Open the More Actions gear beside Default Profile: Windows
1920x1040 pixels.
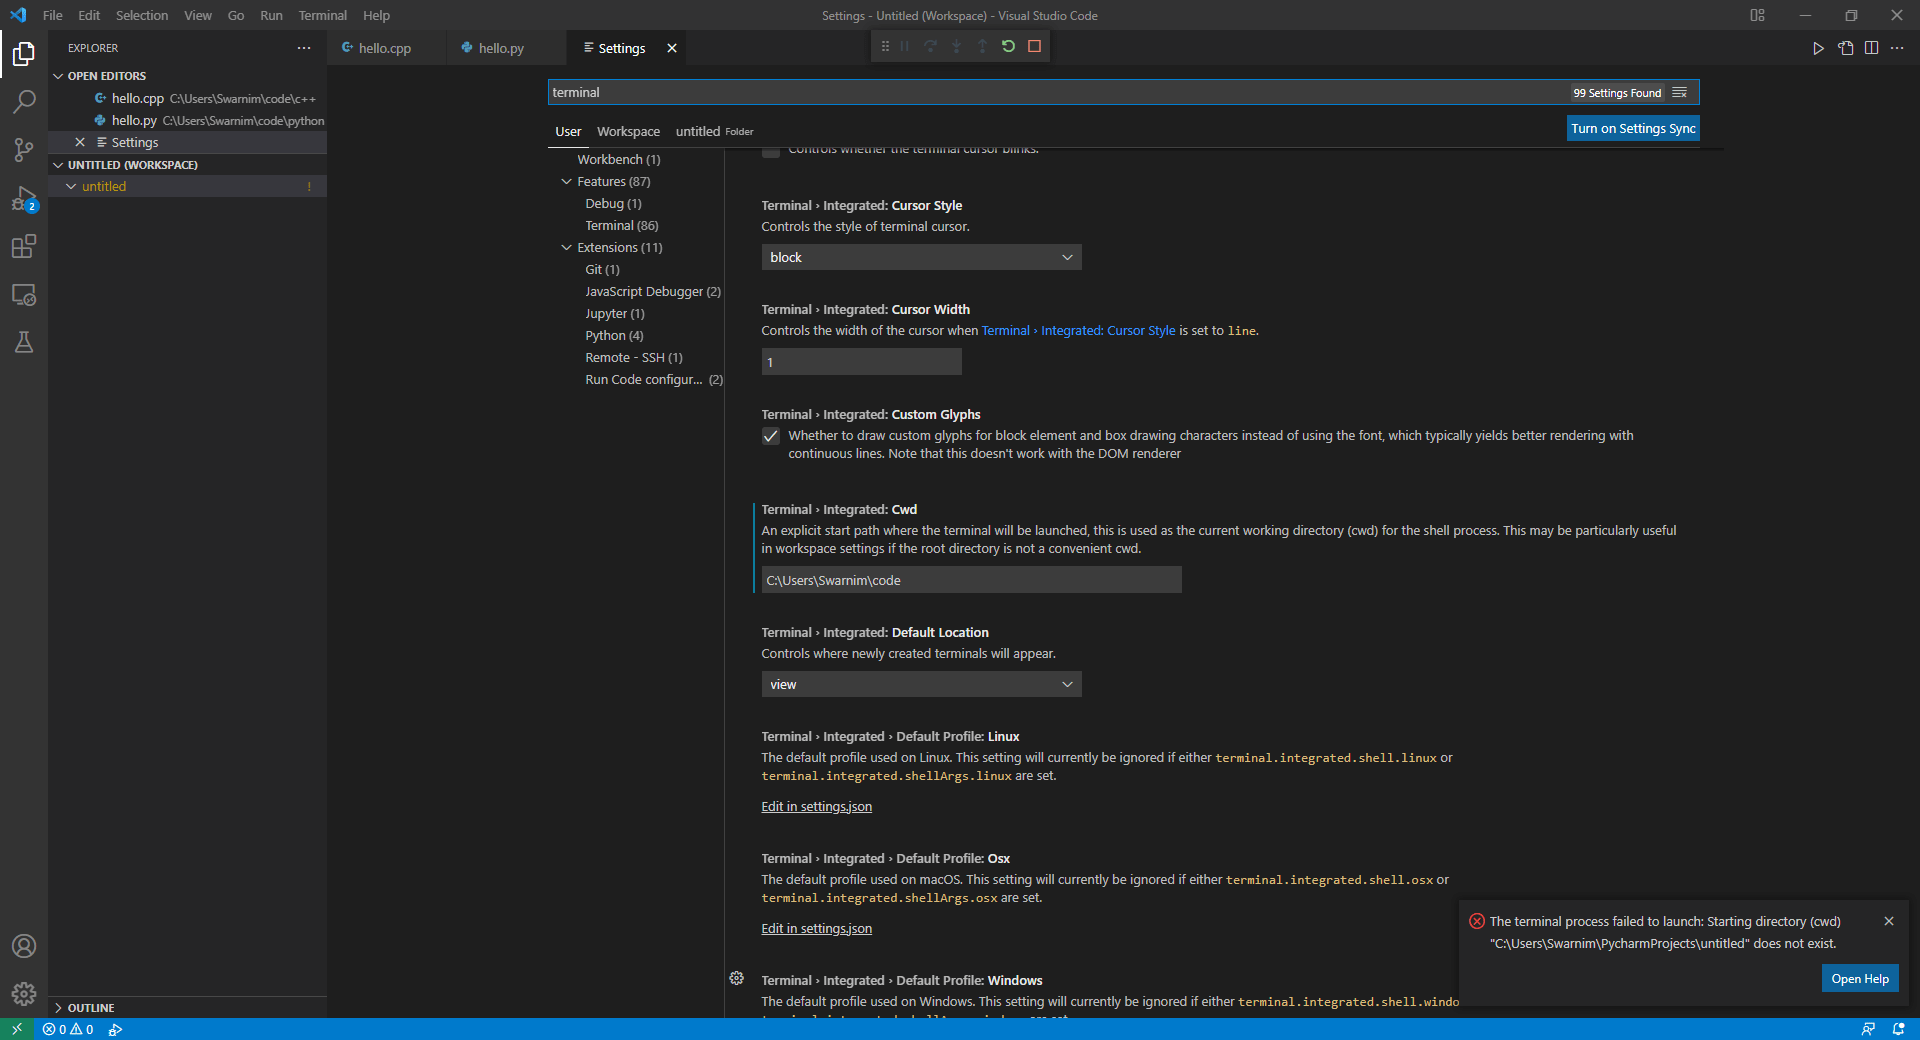737,978
